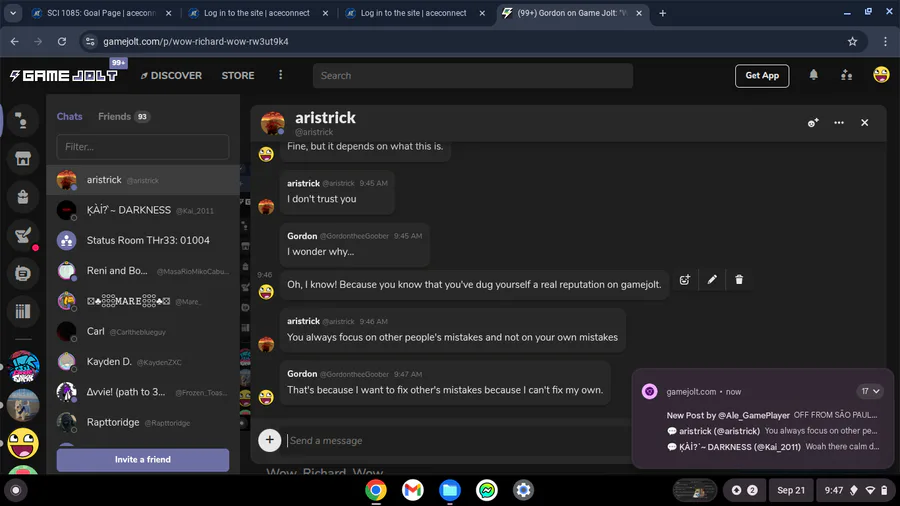Open notifications bell in Game Jolt header

[x=813, y=75]
